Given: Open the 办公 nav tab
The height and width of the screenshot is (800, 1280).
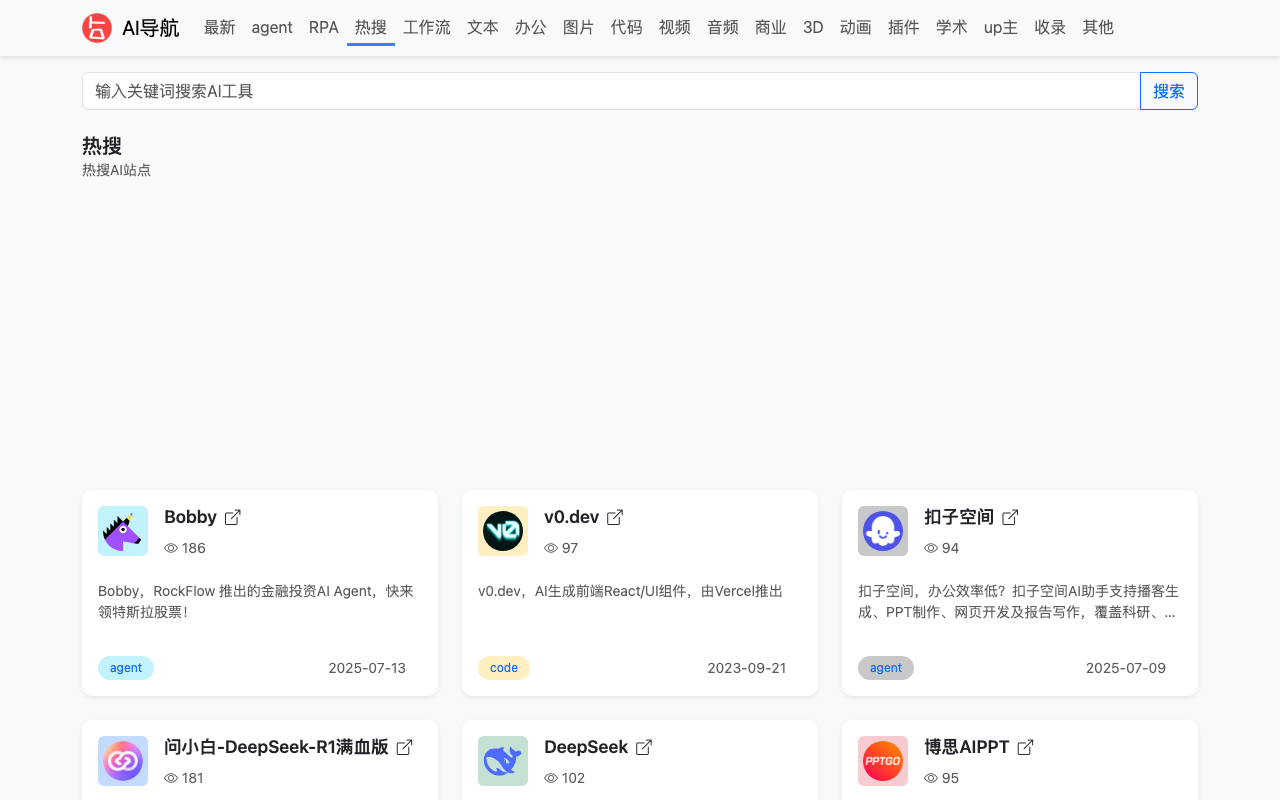Looking at the screenshot, I should pyautogui.click(x=531, y=28).
